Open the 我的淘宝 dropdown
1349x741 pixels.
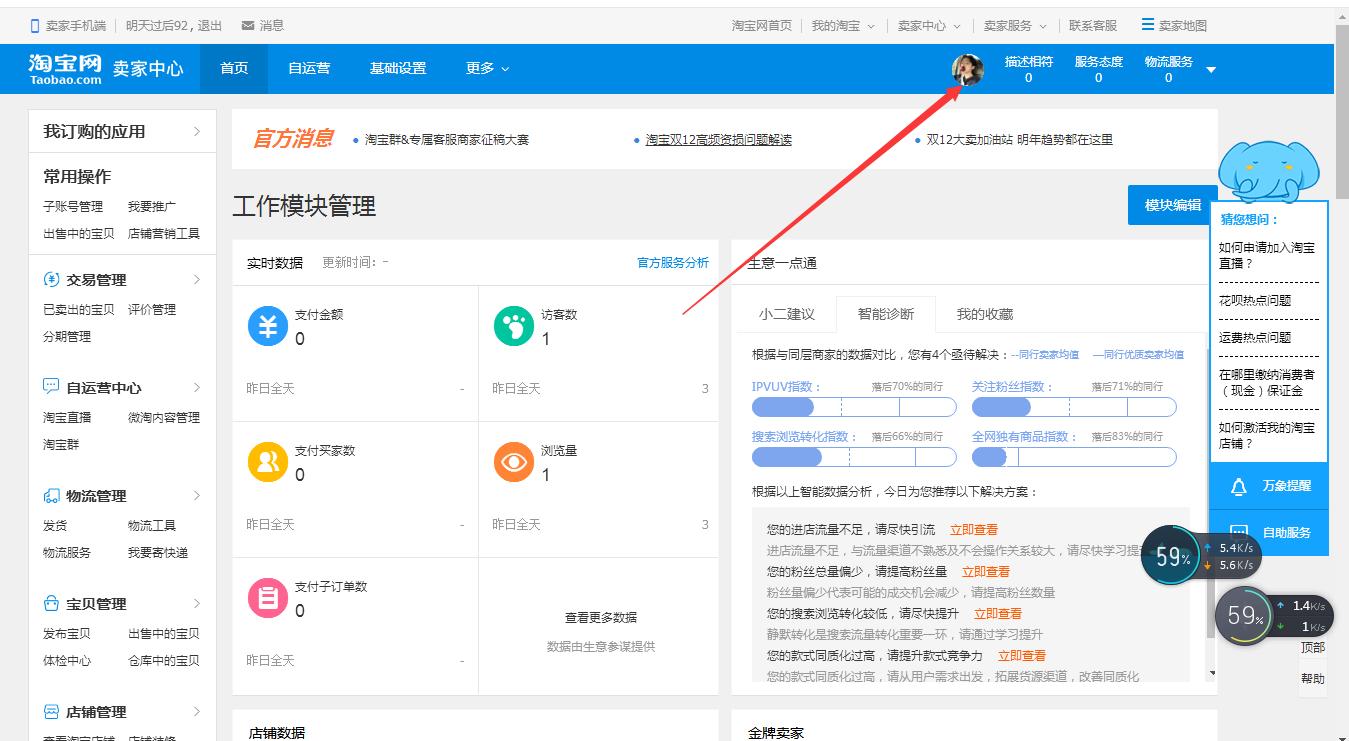[840, 24]
